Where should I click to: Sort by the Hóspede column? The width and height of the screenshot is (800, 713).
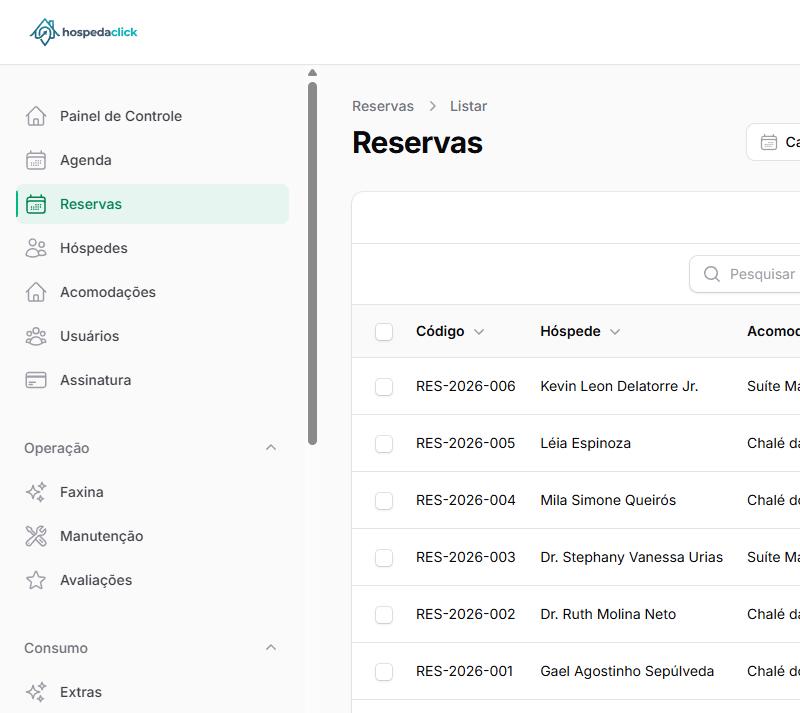tap(580, 331)
